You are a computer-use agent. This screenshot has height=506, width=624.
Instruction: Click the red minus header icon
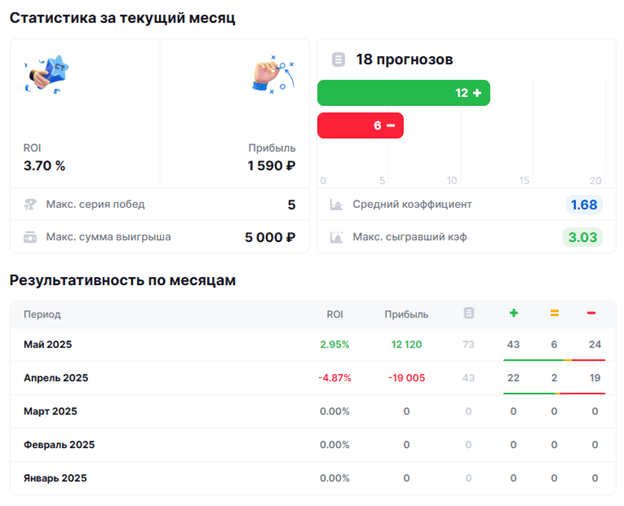click(591, 313)
